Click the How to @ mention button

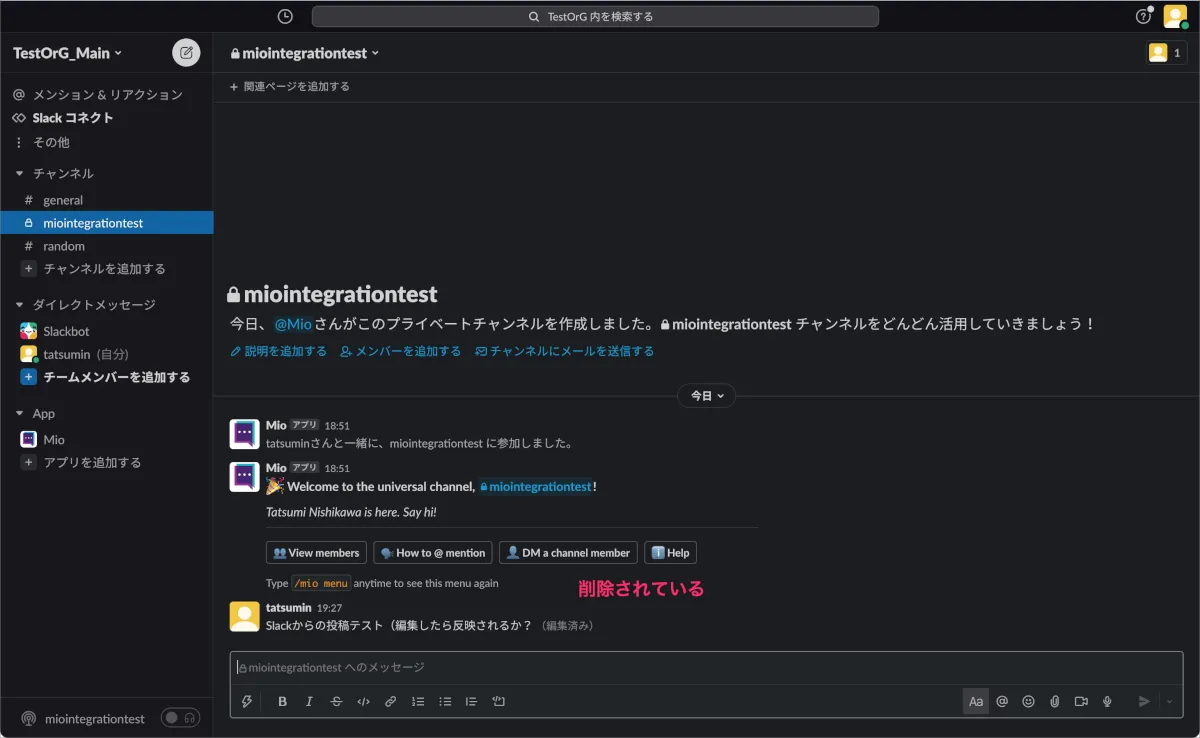point(433,553)
